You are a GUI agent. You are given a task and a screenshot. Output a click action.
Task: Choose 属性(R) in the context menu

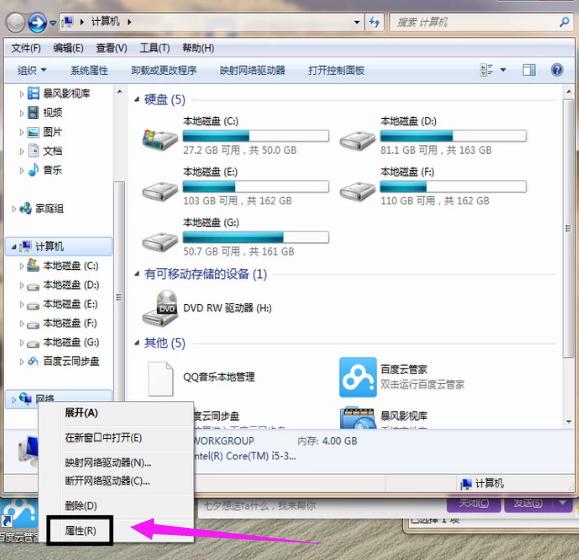coord(80,531)
